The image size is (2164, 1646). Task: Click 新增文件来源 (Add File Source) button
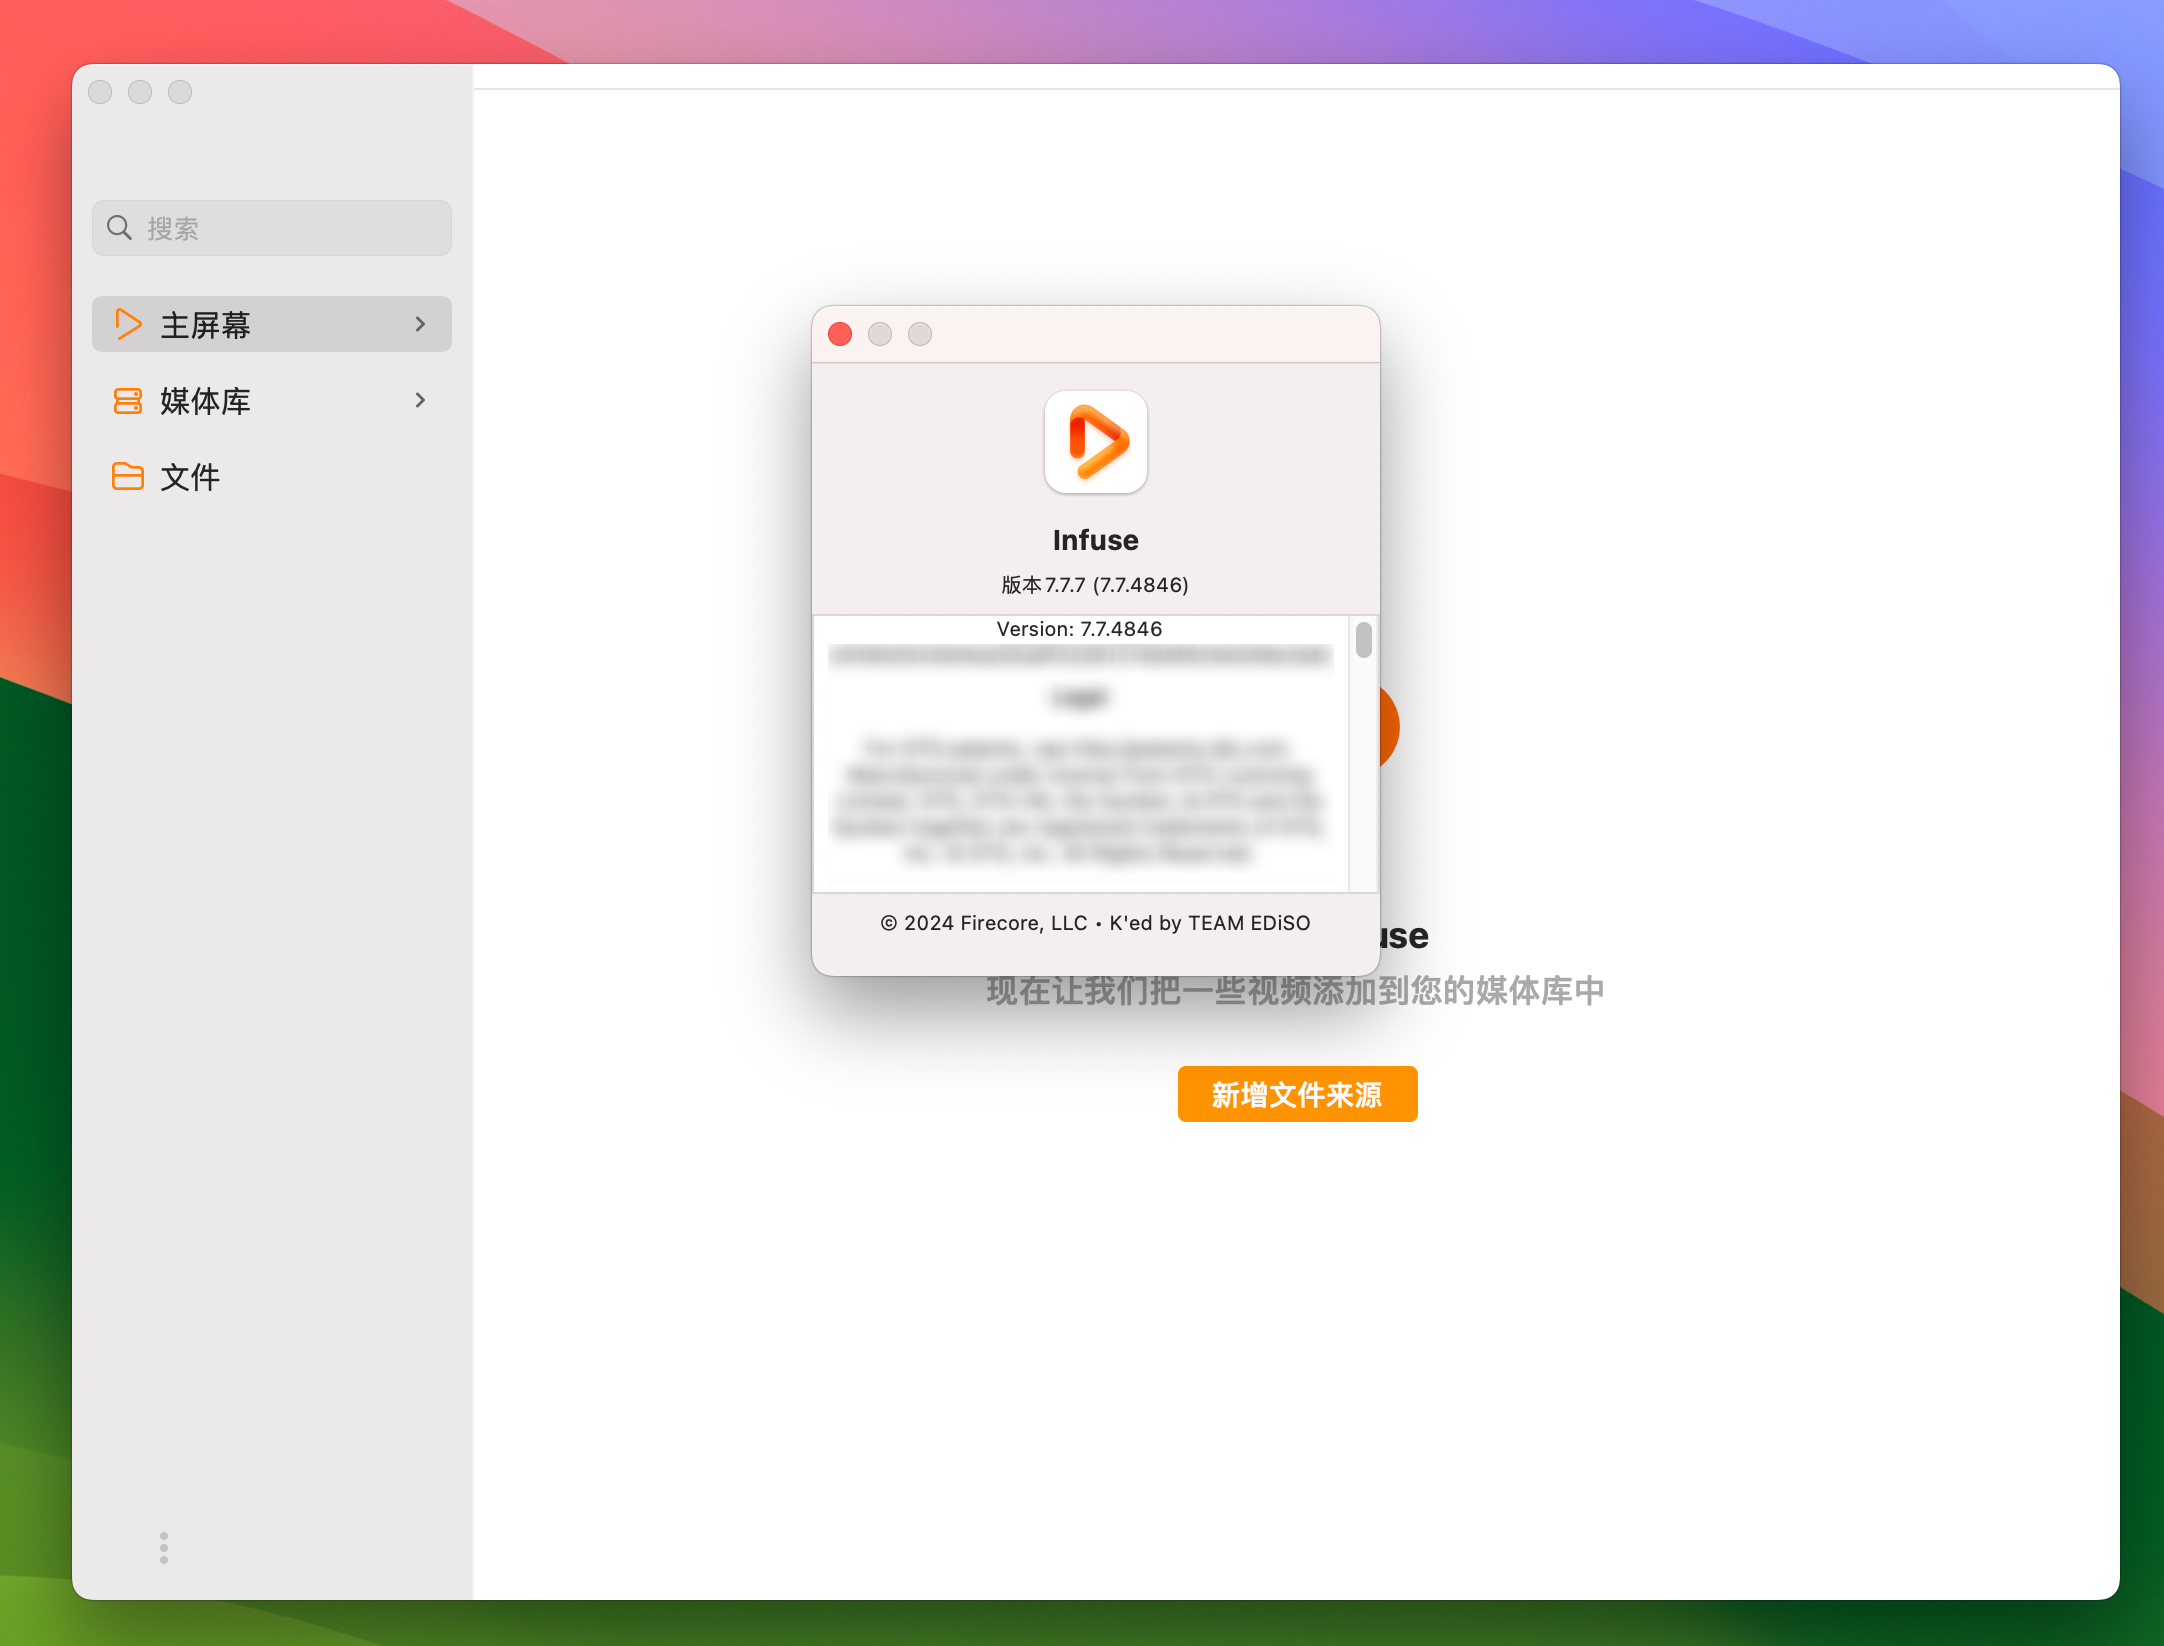click(1295, 1093)
